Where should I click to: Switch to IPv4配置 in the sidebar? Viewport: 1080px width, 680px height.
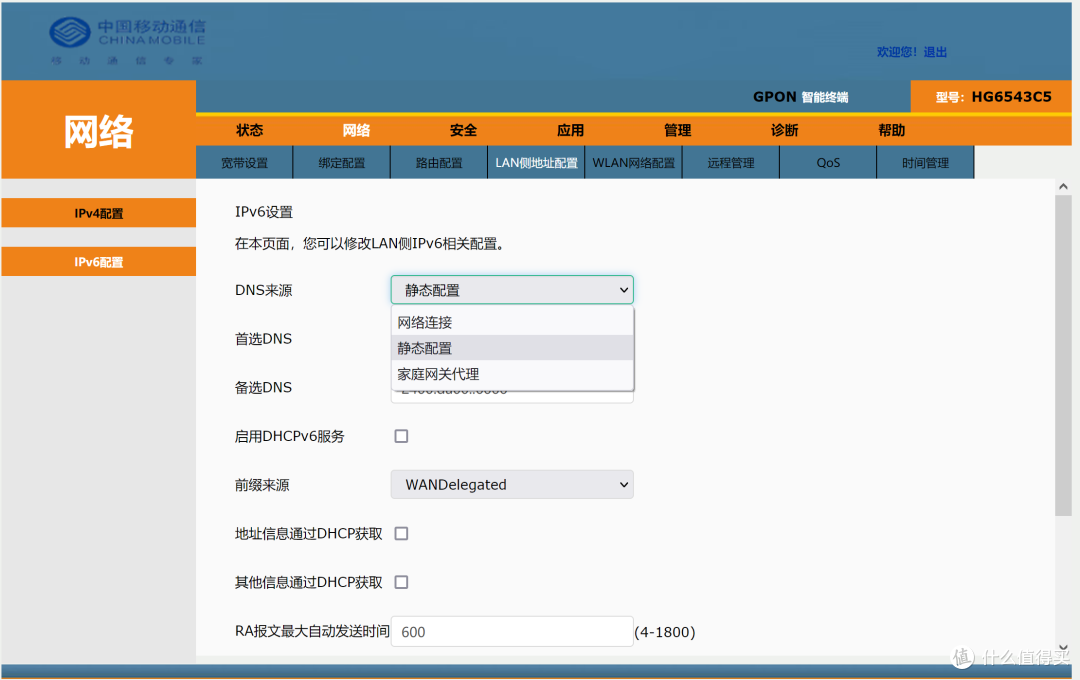pos(97,213)
